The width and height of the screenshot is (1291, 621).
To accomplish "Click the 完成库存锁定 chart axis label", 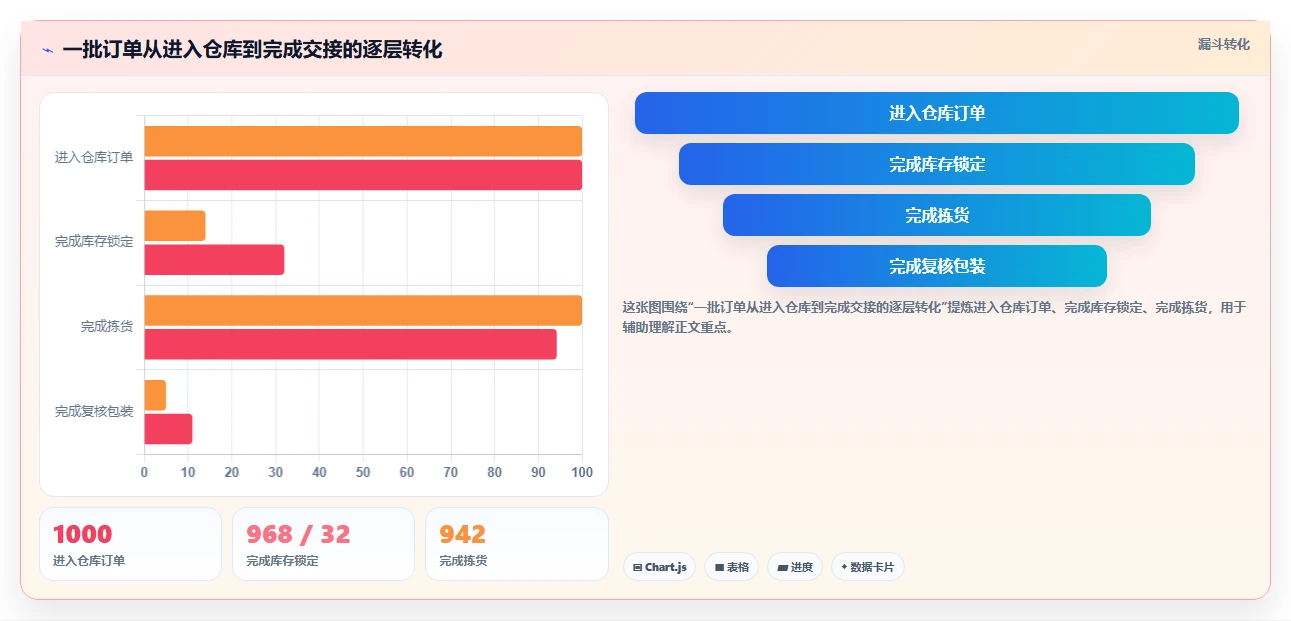I will [94, 242].
